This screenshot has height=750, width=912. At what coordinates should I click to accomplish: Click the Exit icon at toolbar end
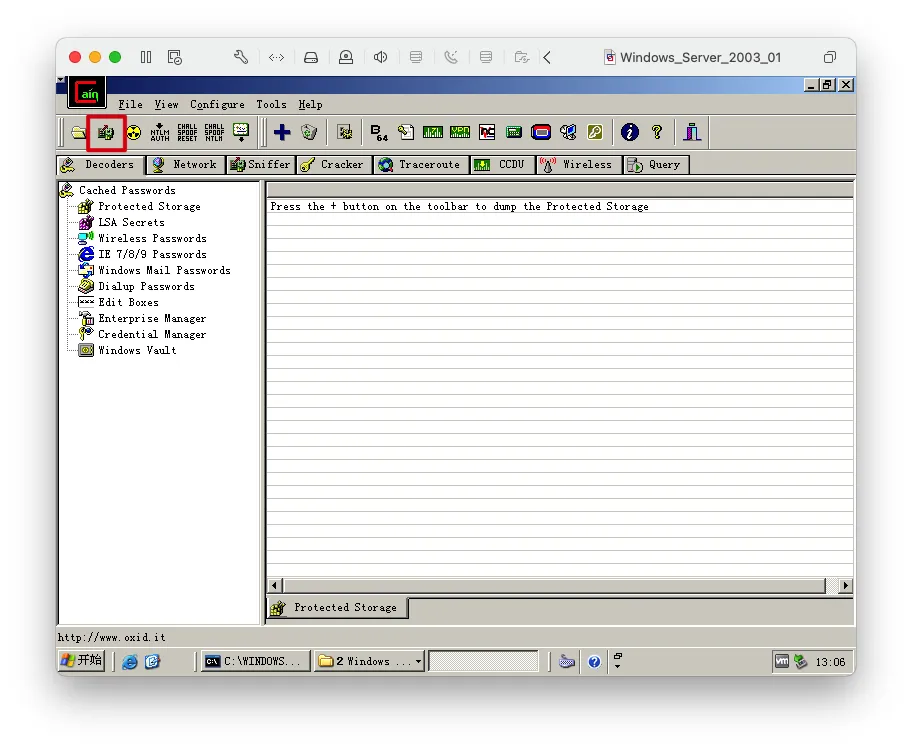[x=692, y=133]
